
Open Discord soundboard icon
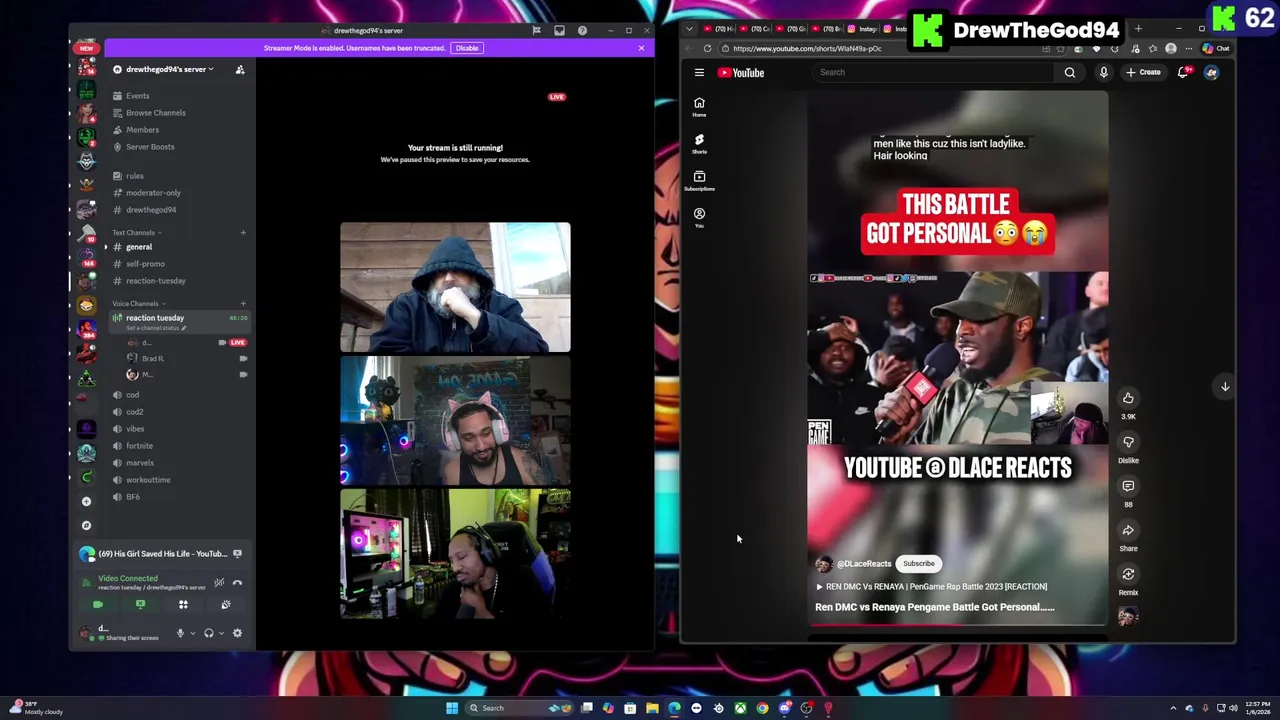click(x=226, y=604)
